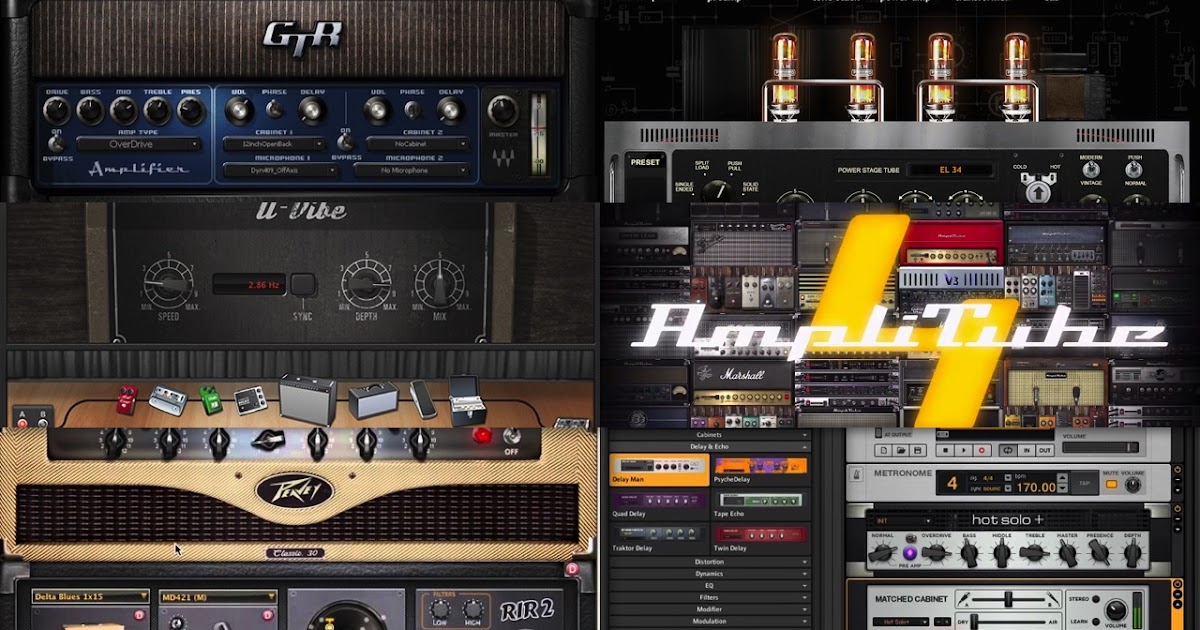The width and height of the screenshot is (1200, 630).
Task: Expand the Cabinets category
Action: tap(710, 436)
